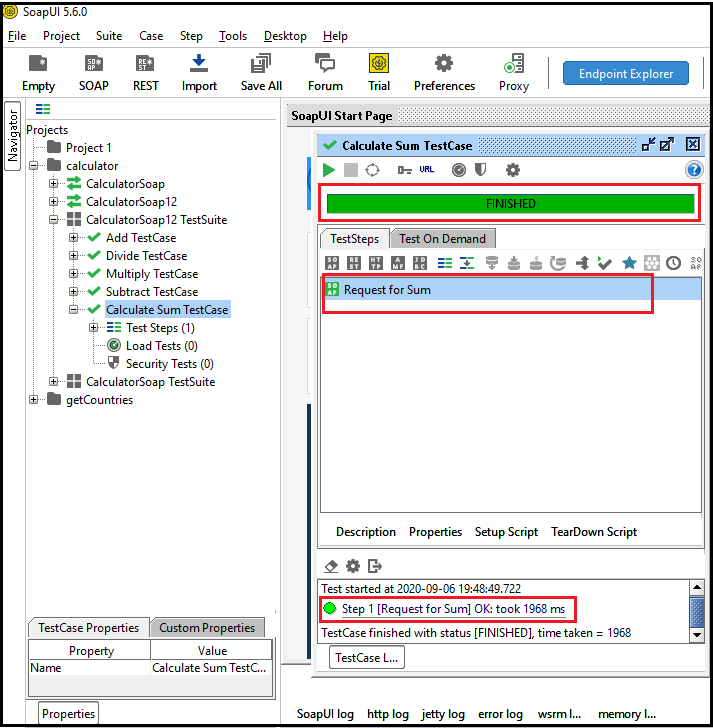Click the navigator list view icon
This screenshot has width=713, height=728.
[x=43, y=109]
